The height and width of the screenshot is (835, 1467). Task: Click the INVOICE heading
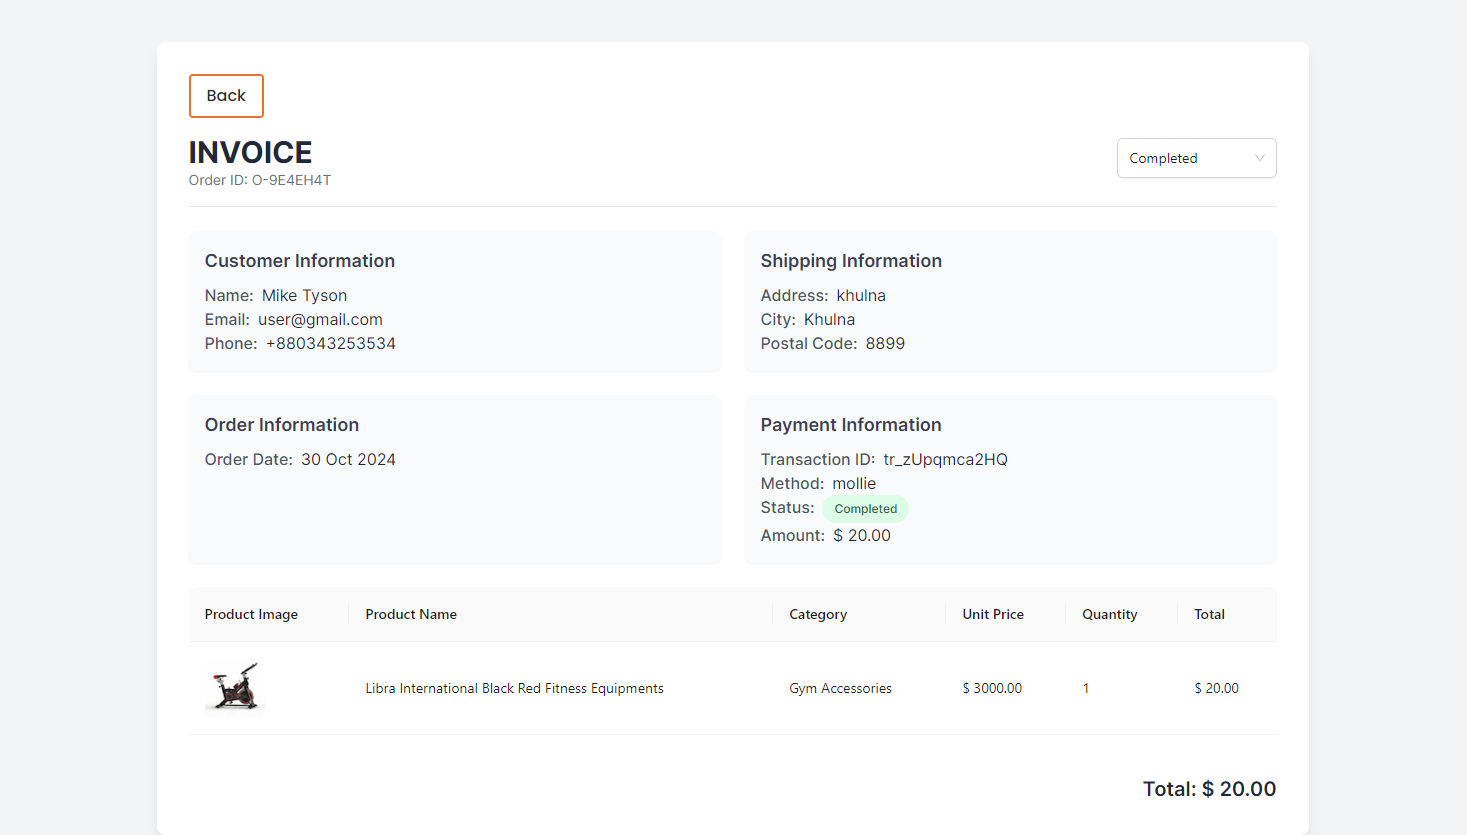(250, 152)
